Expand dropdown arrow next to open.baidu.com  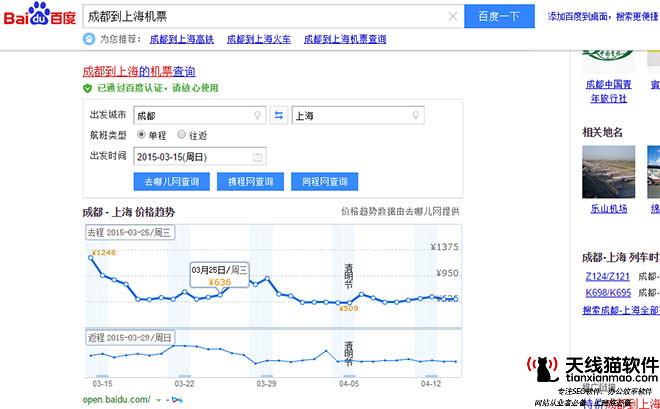point(159,400)
